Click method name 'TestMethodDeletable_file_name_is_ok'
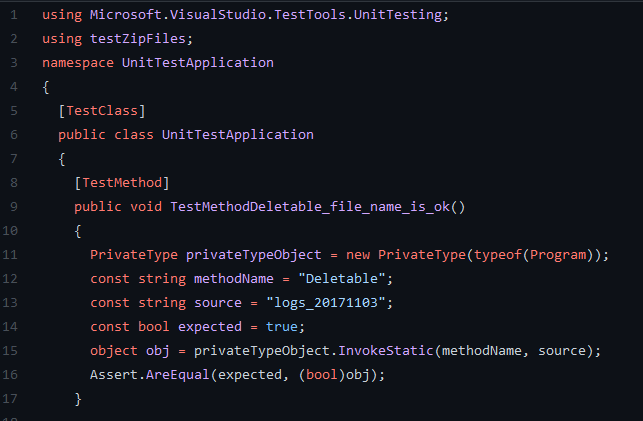Image resolution: width=643 pixels, height=421 pixels. [310, 207]
